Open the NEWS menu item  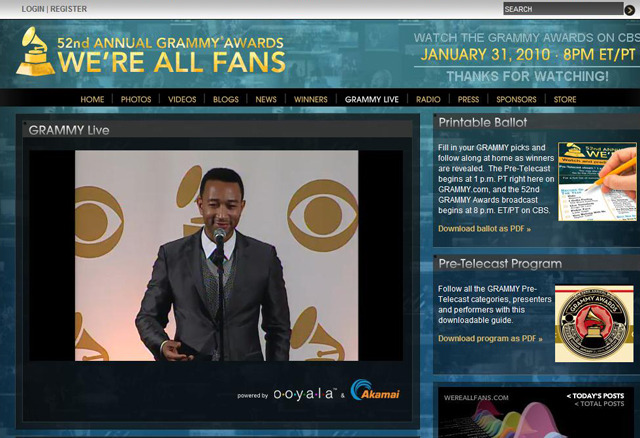tap(266, 99)
